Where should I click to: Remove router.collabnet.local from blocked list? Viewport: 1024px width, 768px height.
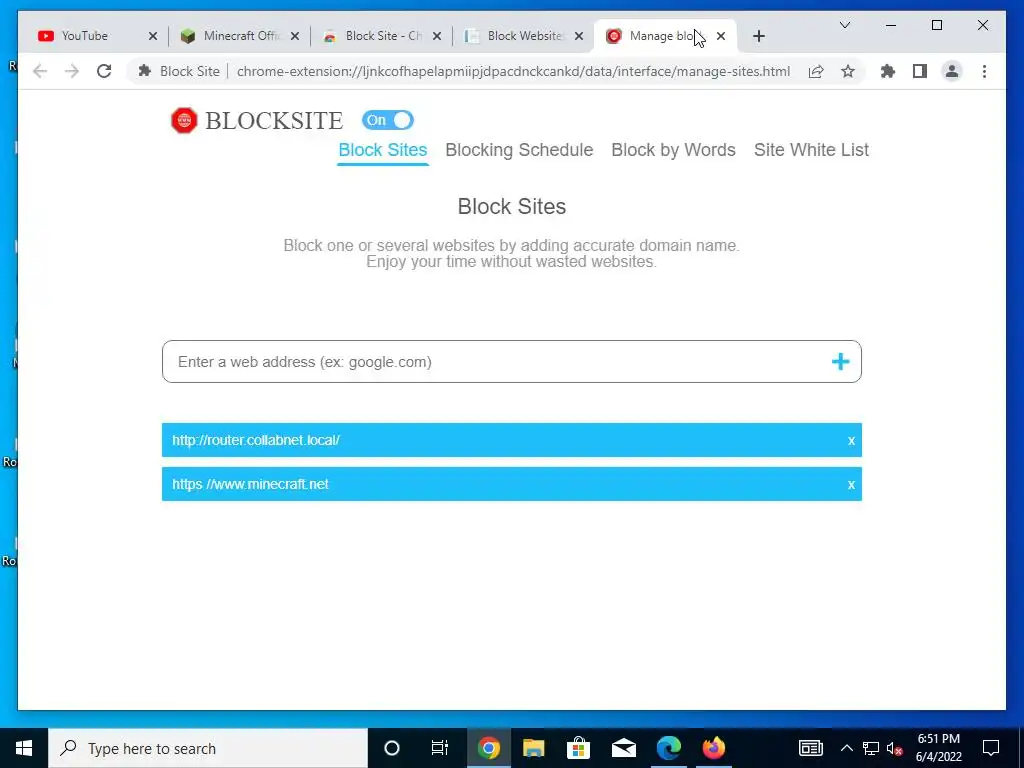click(x=851, y=441)
